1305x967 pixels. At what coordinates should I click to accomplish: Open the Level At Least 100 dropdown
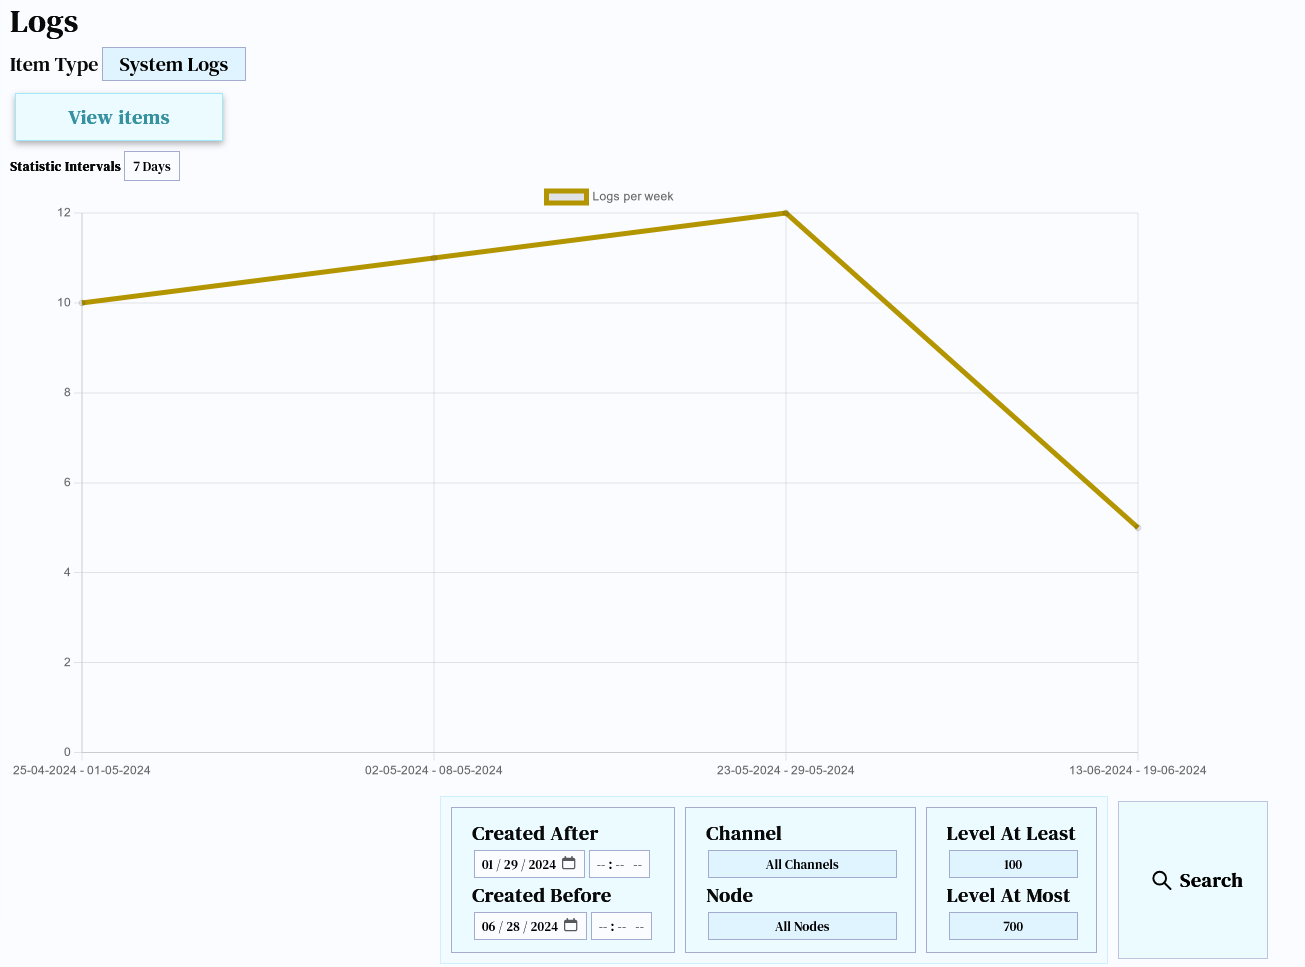point(1013,864)
